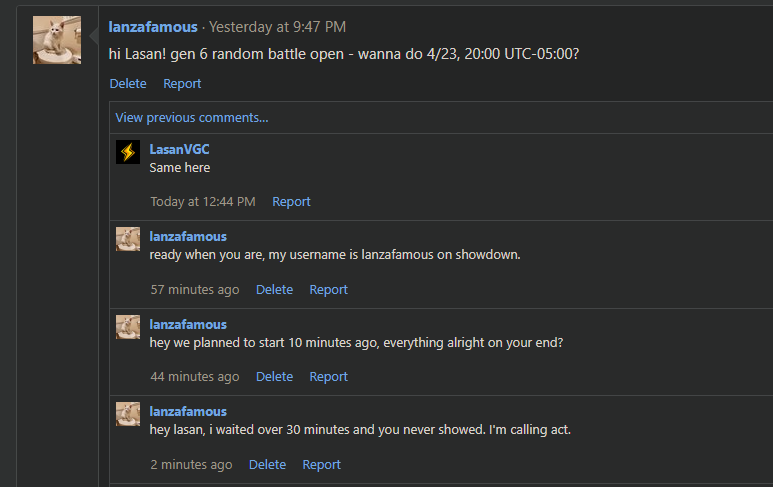
Task: Click avatar beside '10 minutes ago' comment
Action: click(x=128, y=327)
